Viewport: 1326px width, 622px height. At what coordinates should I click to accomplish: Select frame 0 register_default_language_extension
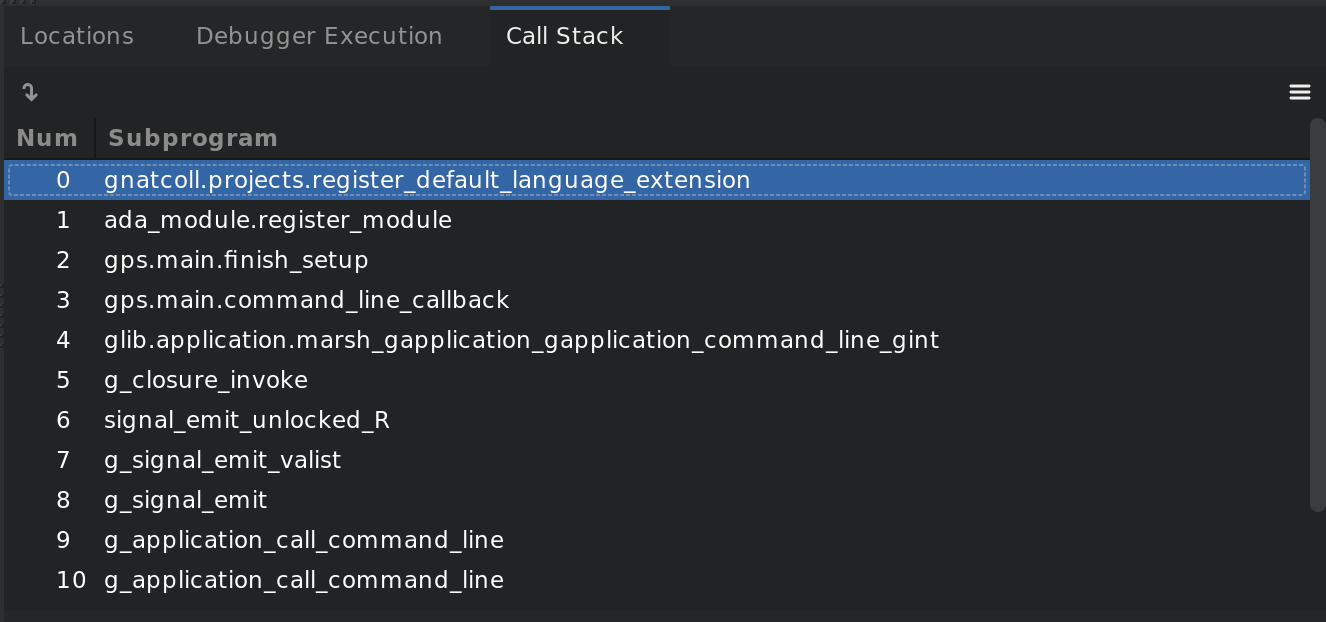656,180
